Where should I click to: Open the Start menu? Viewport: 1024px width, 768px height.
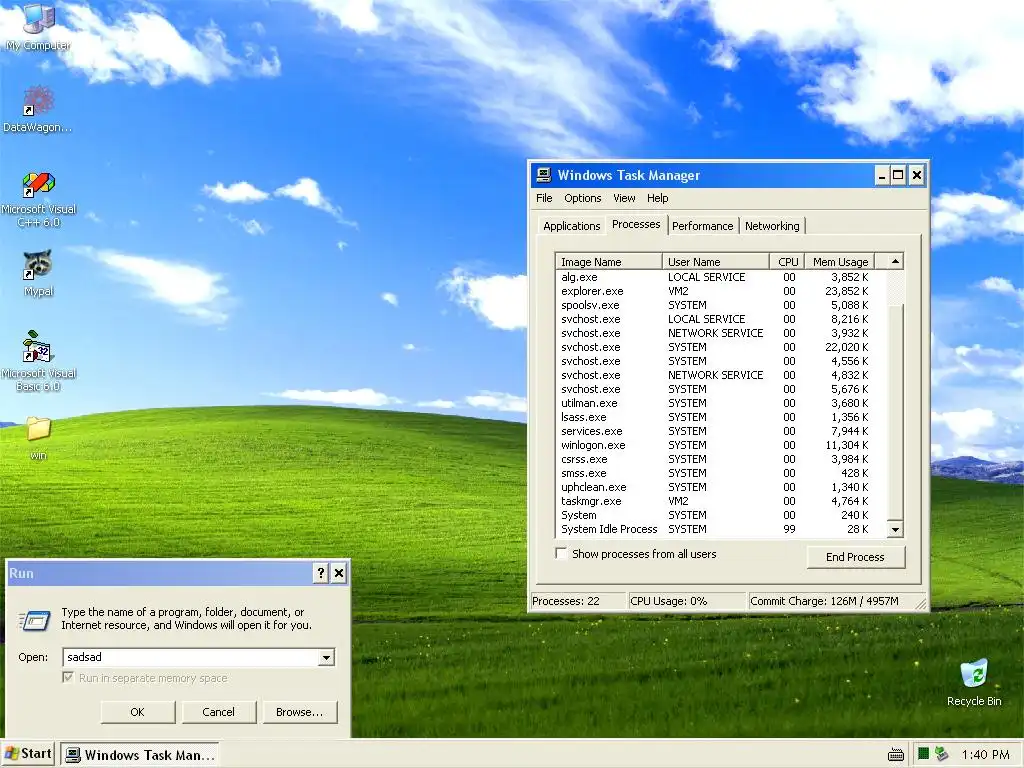point(29,754)
